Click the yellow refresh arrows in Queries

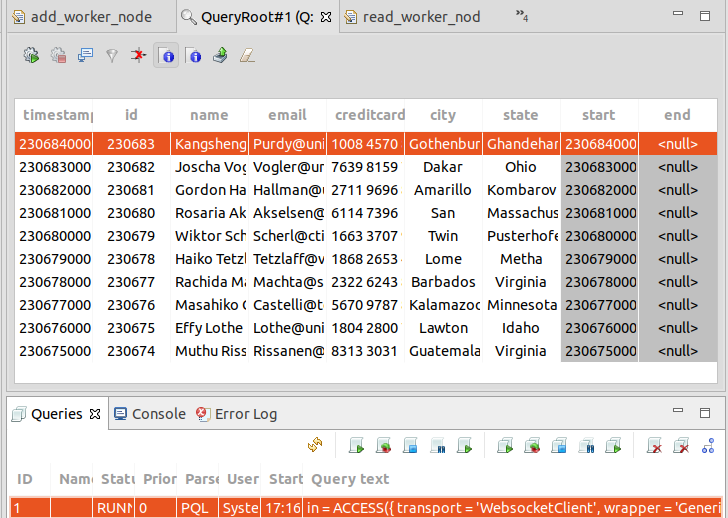tap(315, 446)
